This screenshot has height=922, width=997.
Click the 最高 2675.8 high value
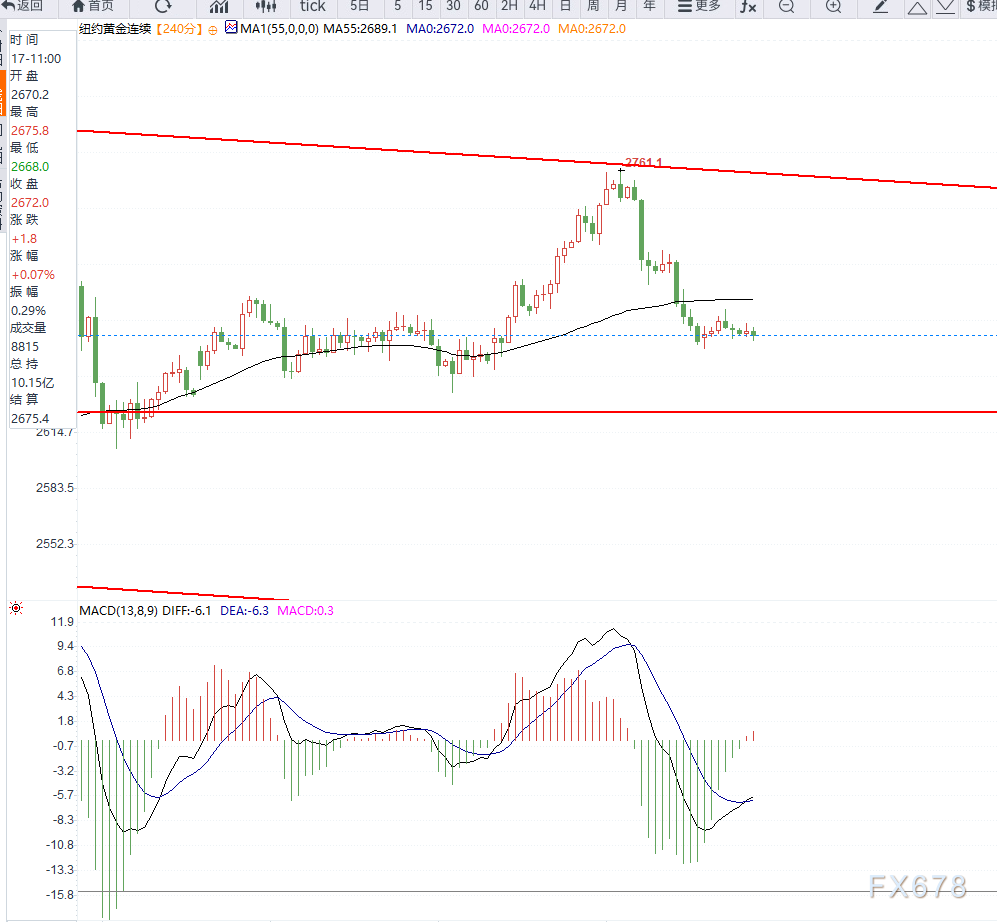(x=30, y=130)
